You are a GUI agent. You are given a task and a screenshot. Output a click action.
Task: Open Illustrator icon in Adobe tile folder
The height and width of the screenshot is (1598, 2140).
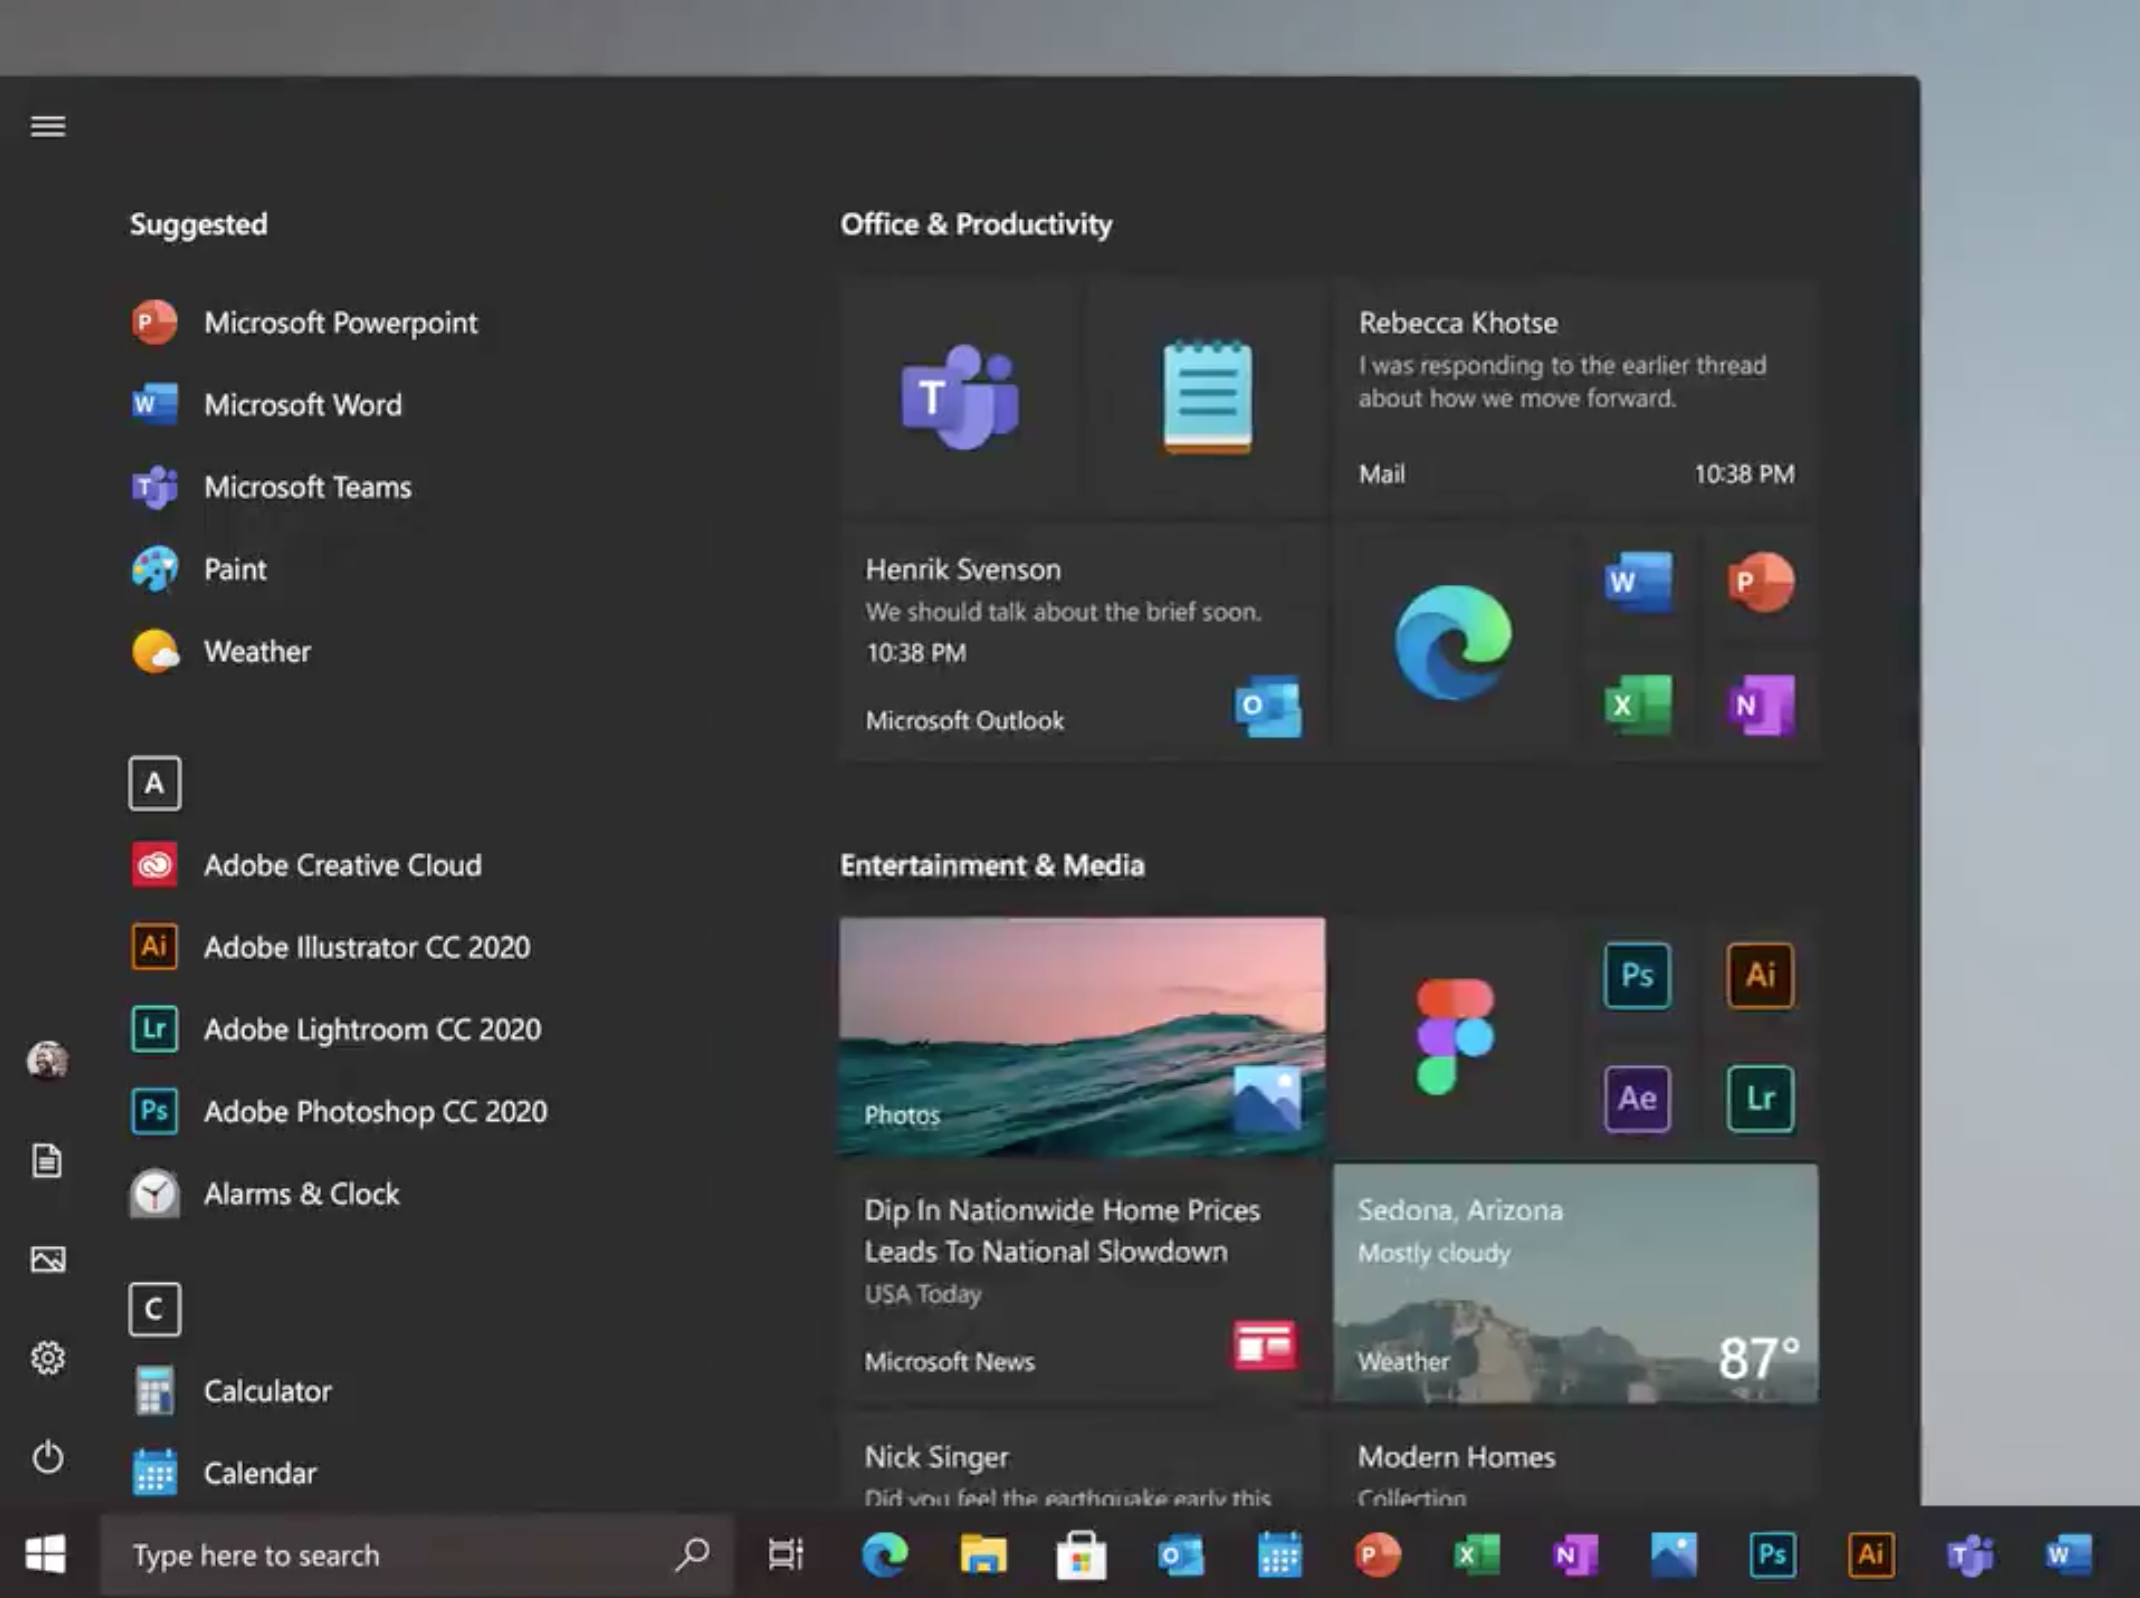pos(1760,975)
